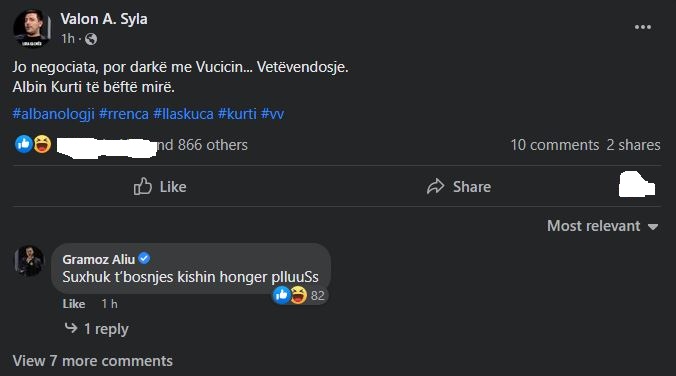
Task: Click the post's laughing reaction emoji
Action: [x=42, y=144]
